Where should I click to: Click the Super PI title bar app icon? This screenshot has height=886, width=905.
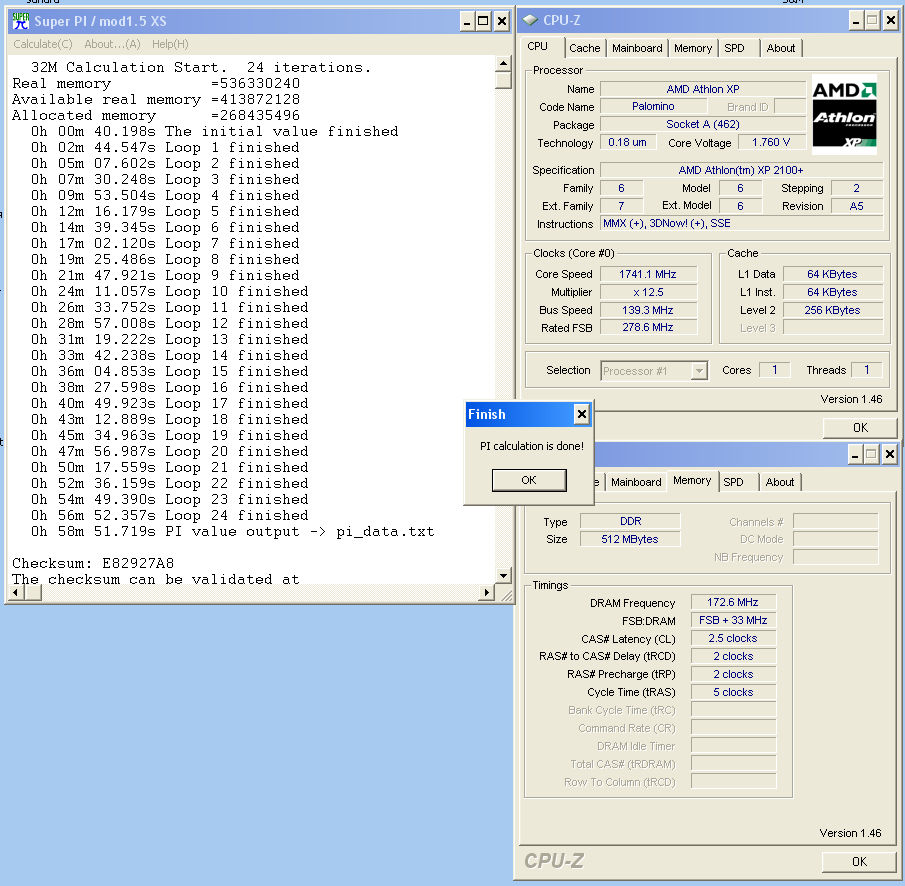(x=21, y=21)
